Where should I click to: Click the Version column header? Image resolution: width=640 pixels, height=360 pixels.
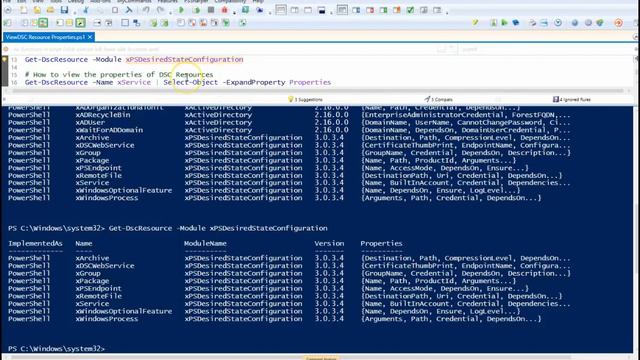[329, 243]
